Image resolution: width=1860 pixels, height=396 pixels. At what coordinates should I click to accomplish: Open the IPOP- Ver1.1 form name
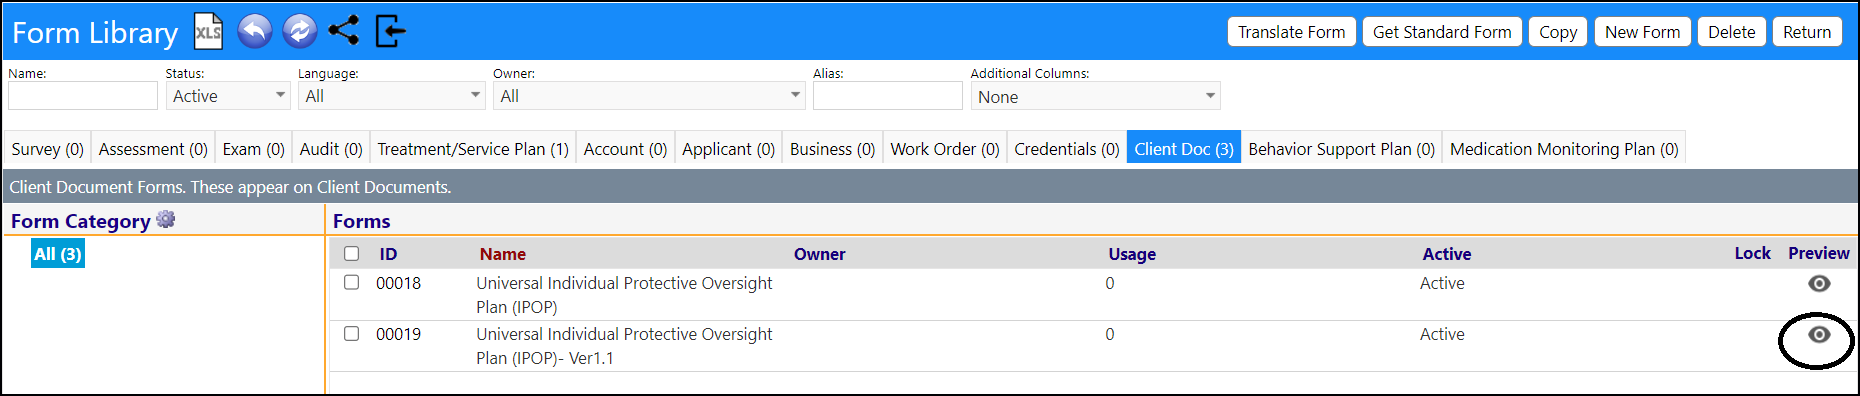click(x=624, y=346)
